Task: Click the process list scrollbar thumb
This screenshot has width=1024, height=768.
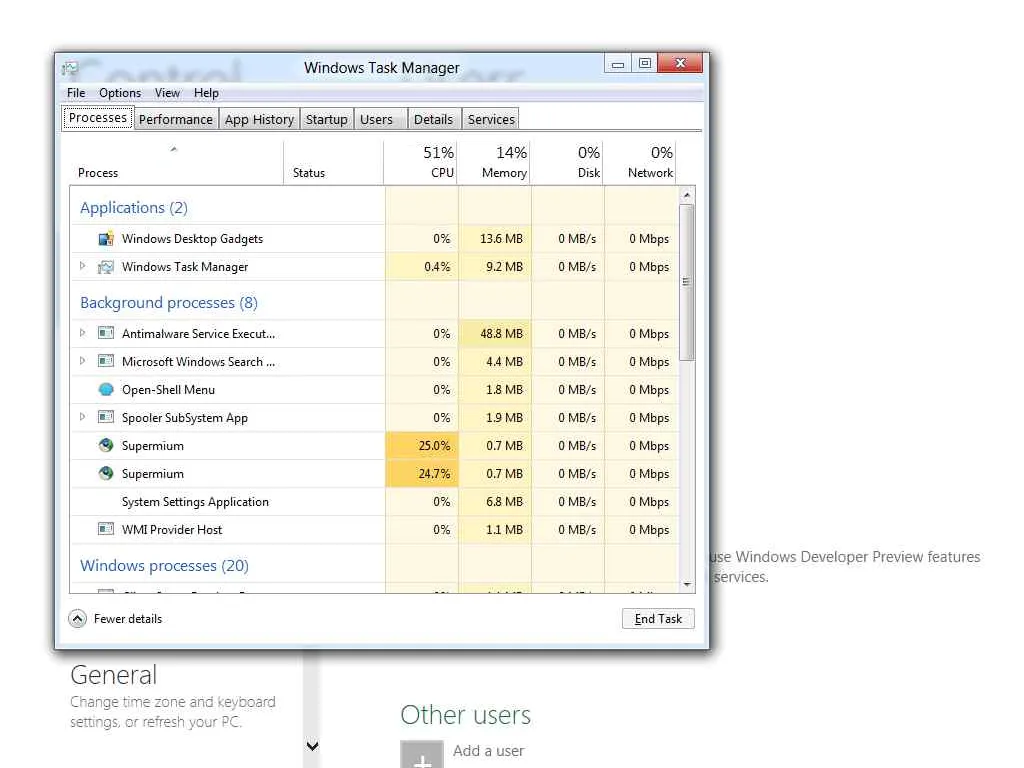Action: pyautogui.click(x=686, y=282)
